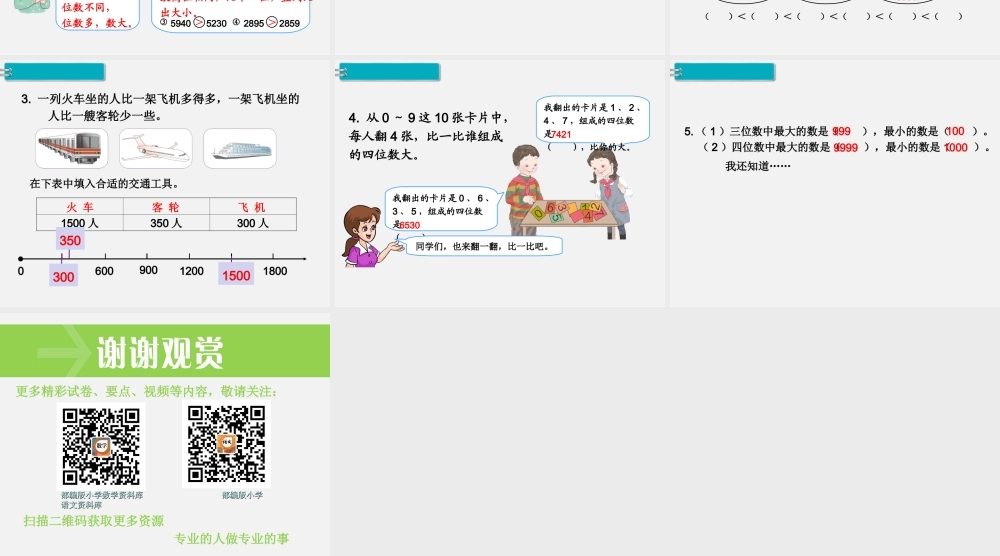This screenshot has height=556, width=1000.
Task: Click the 谢谢观赏 heading
Action: tap(160, 352)
